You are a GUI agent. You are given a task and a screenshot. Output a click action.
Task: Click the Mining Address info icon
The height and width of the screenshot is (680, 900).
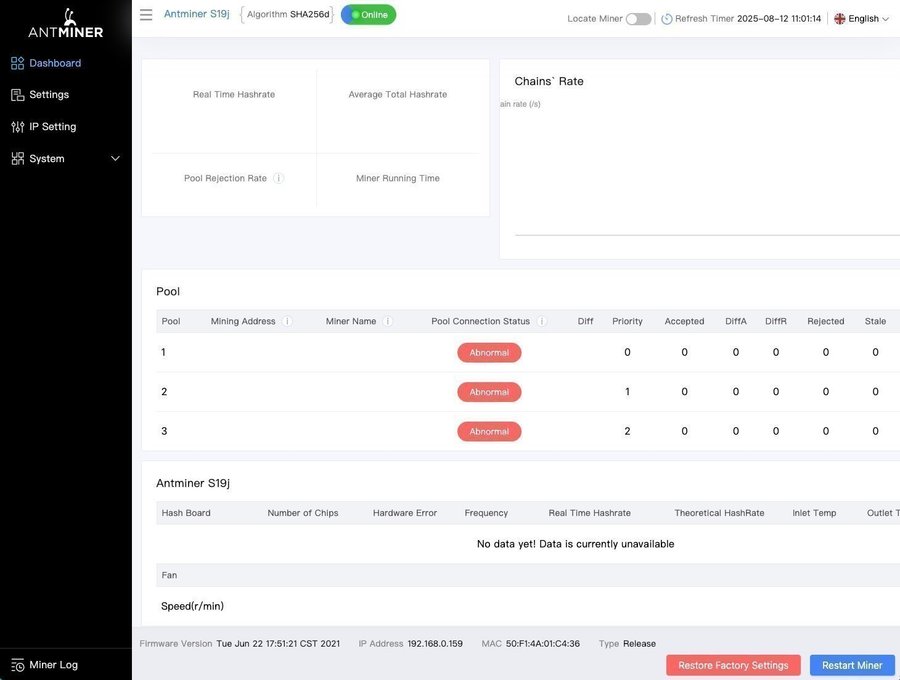287,321
